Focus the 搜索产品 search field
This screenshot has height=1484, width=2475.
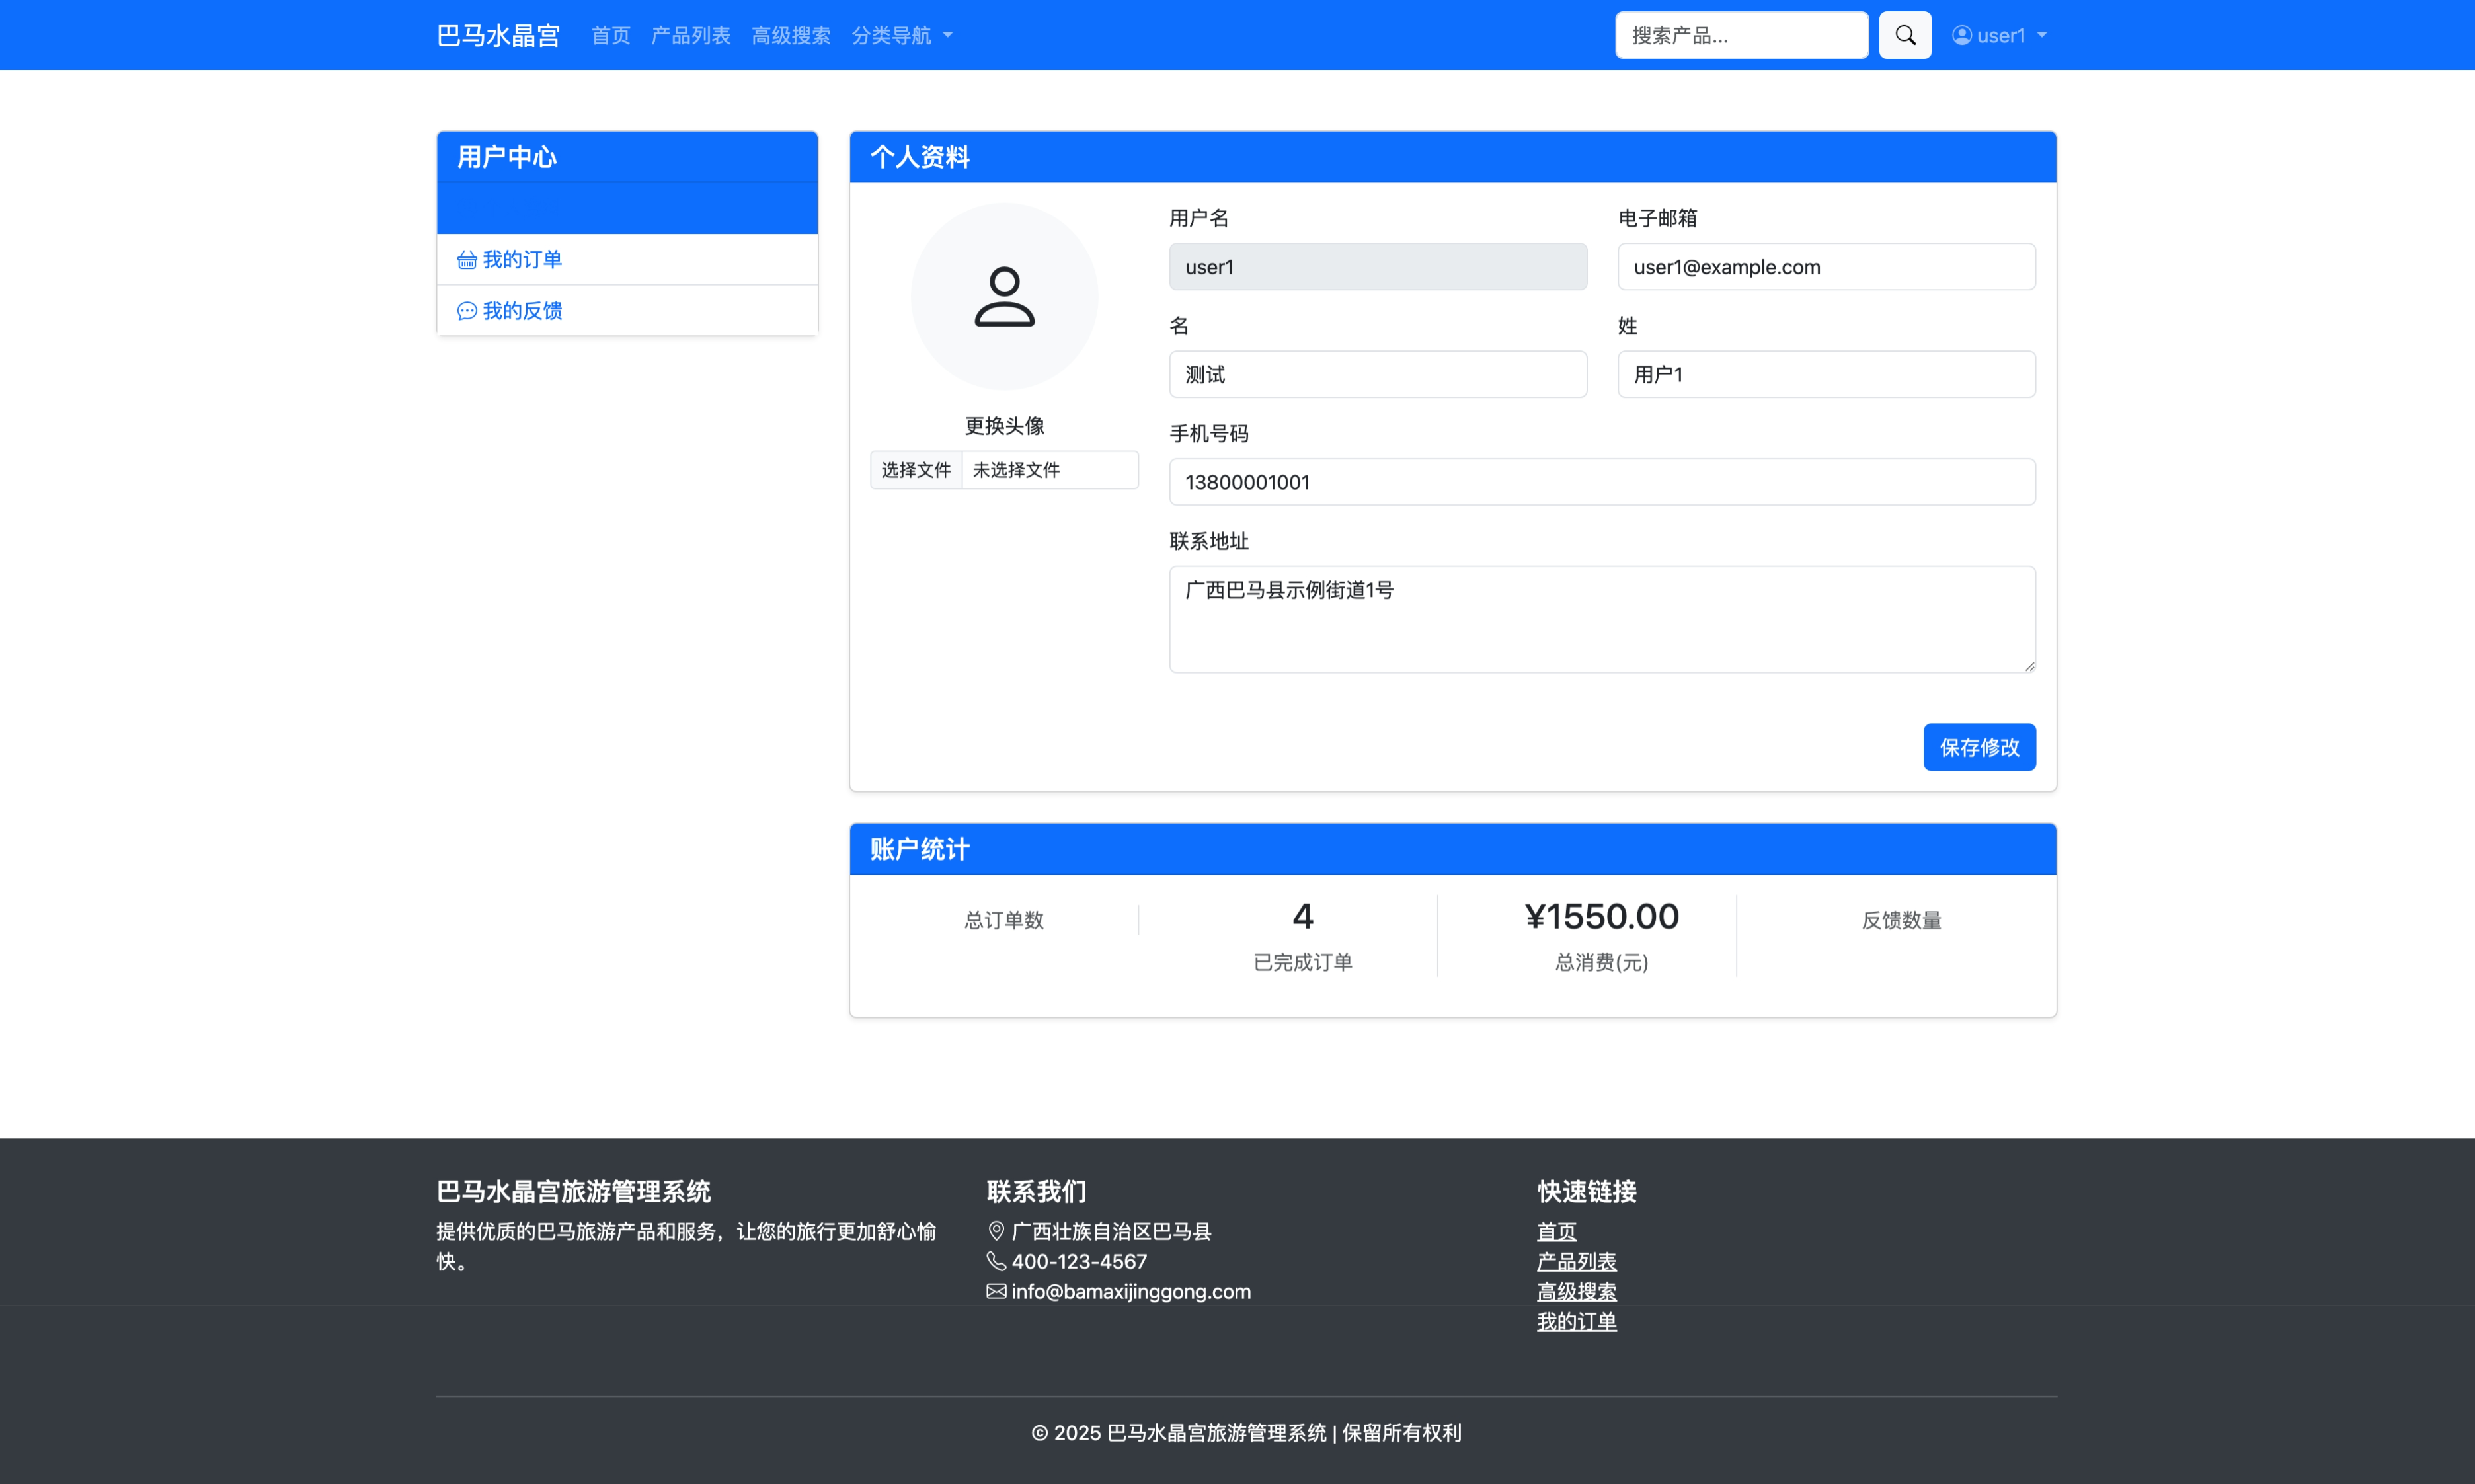tap(1740, 35)
